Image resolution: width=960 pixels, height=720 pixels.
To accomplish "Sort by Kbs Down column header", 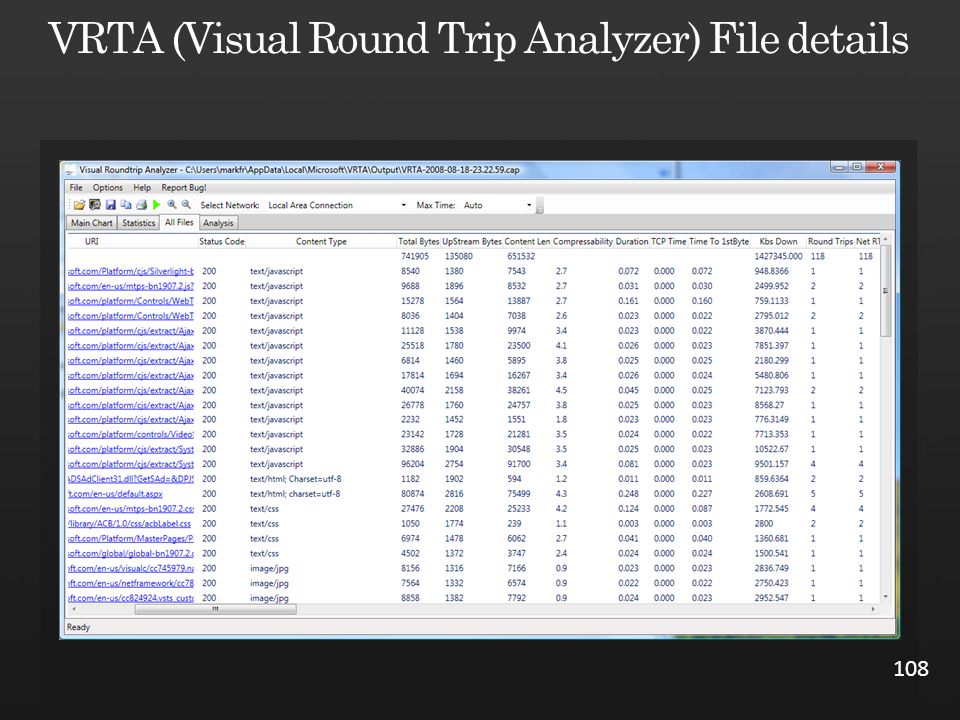I will click(778, 241).
